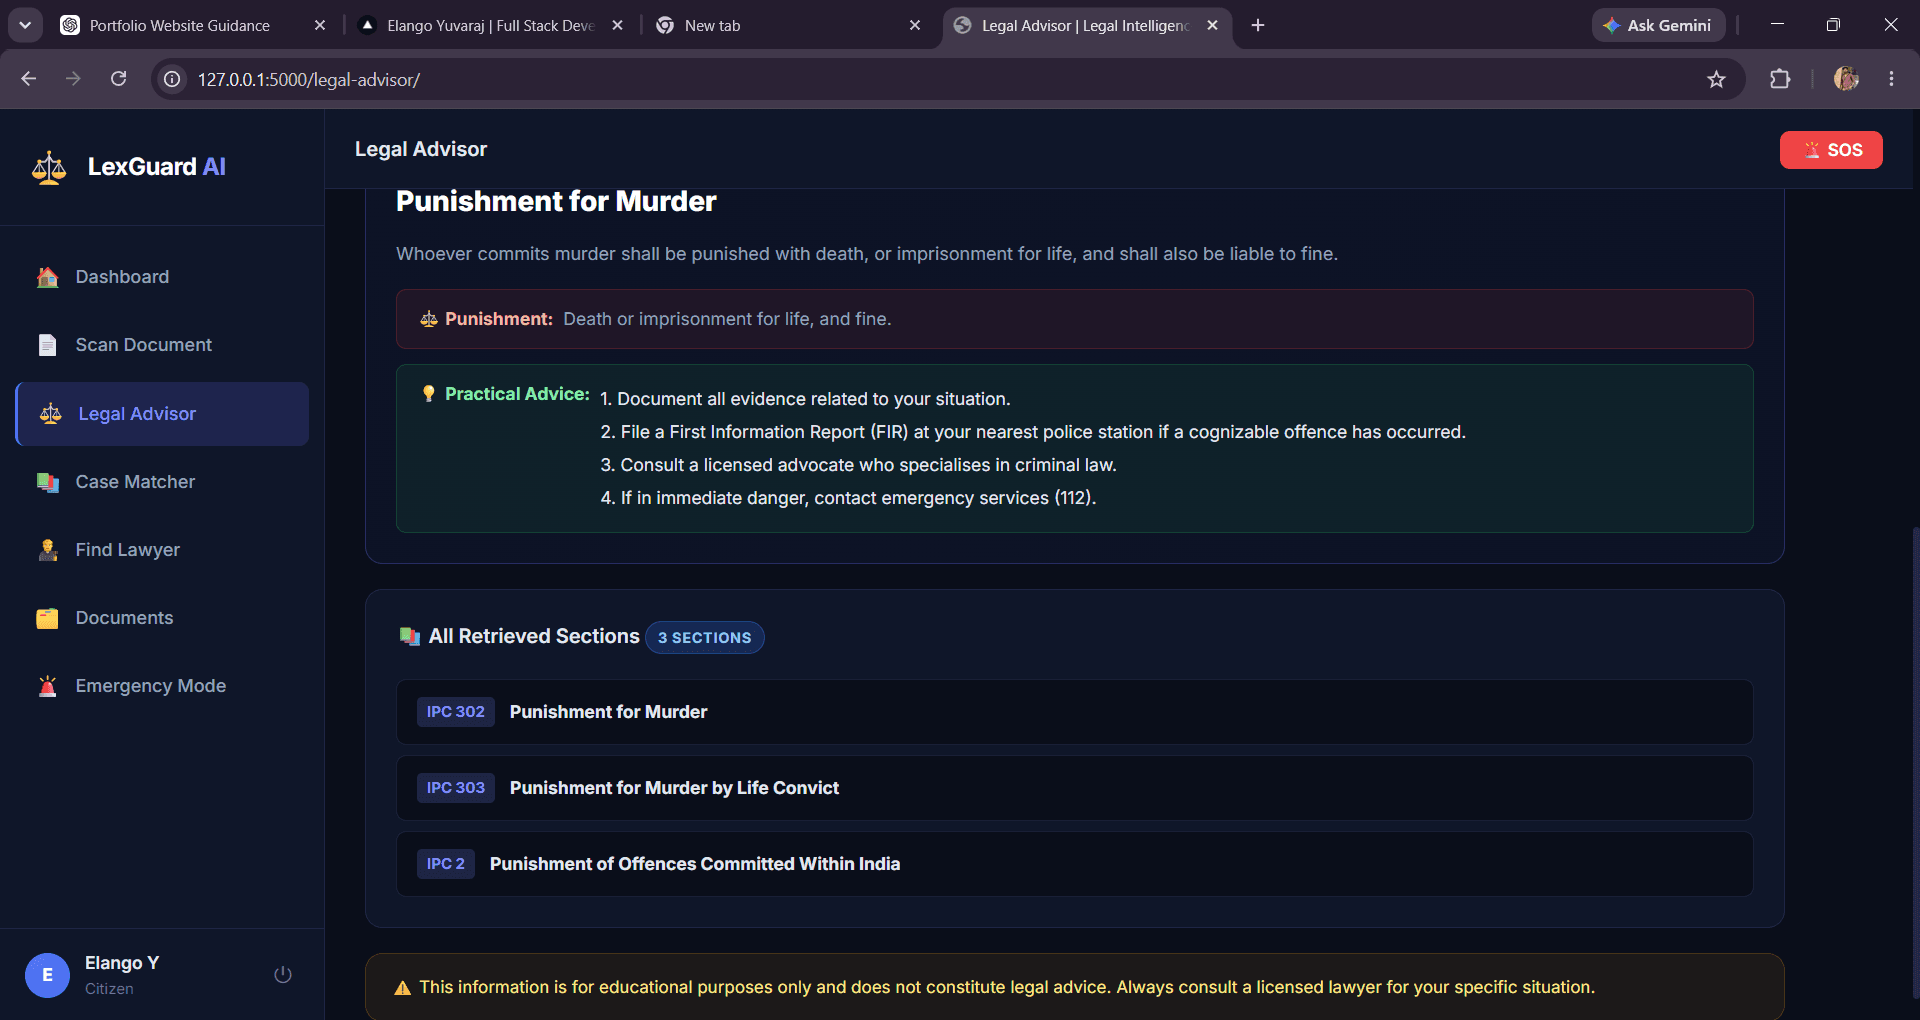Screen dimensions: 1920x1020
Task: Select the Emergency Mode menu item
Action: pyautogui.click(x=162, y=686)
